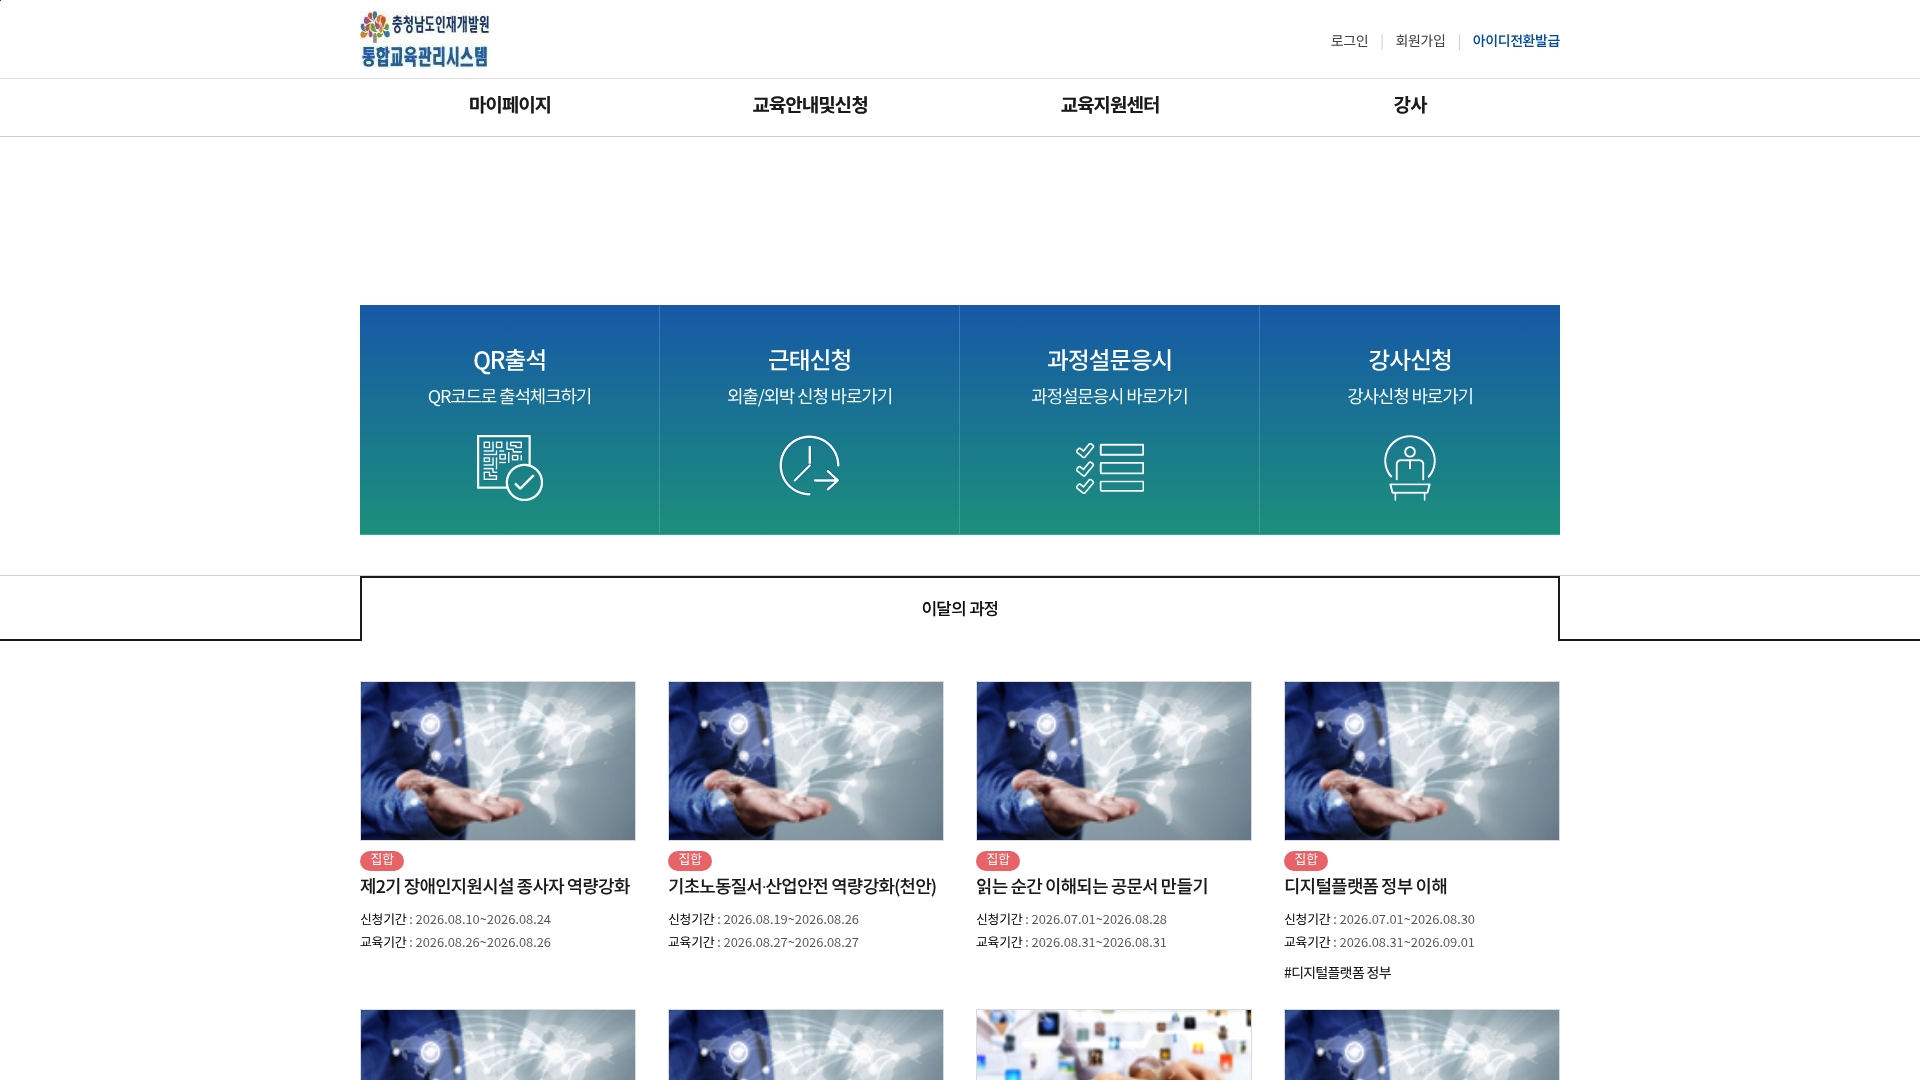Click 신청기간 2026.07.01~2026.08.30 text

pyautogui.click(x=1380, y=919)
